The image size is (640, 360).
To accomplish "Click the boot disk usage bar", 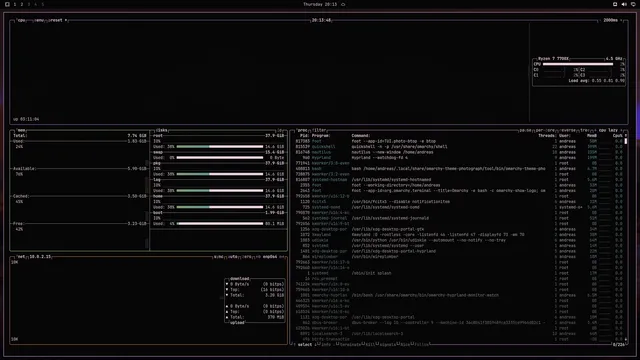I will click(x=220, y=224).
